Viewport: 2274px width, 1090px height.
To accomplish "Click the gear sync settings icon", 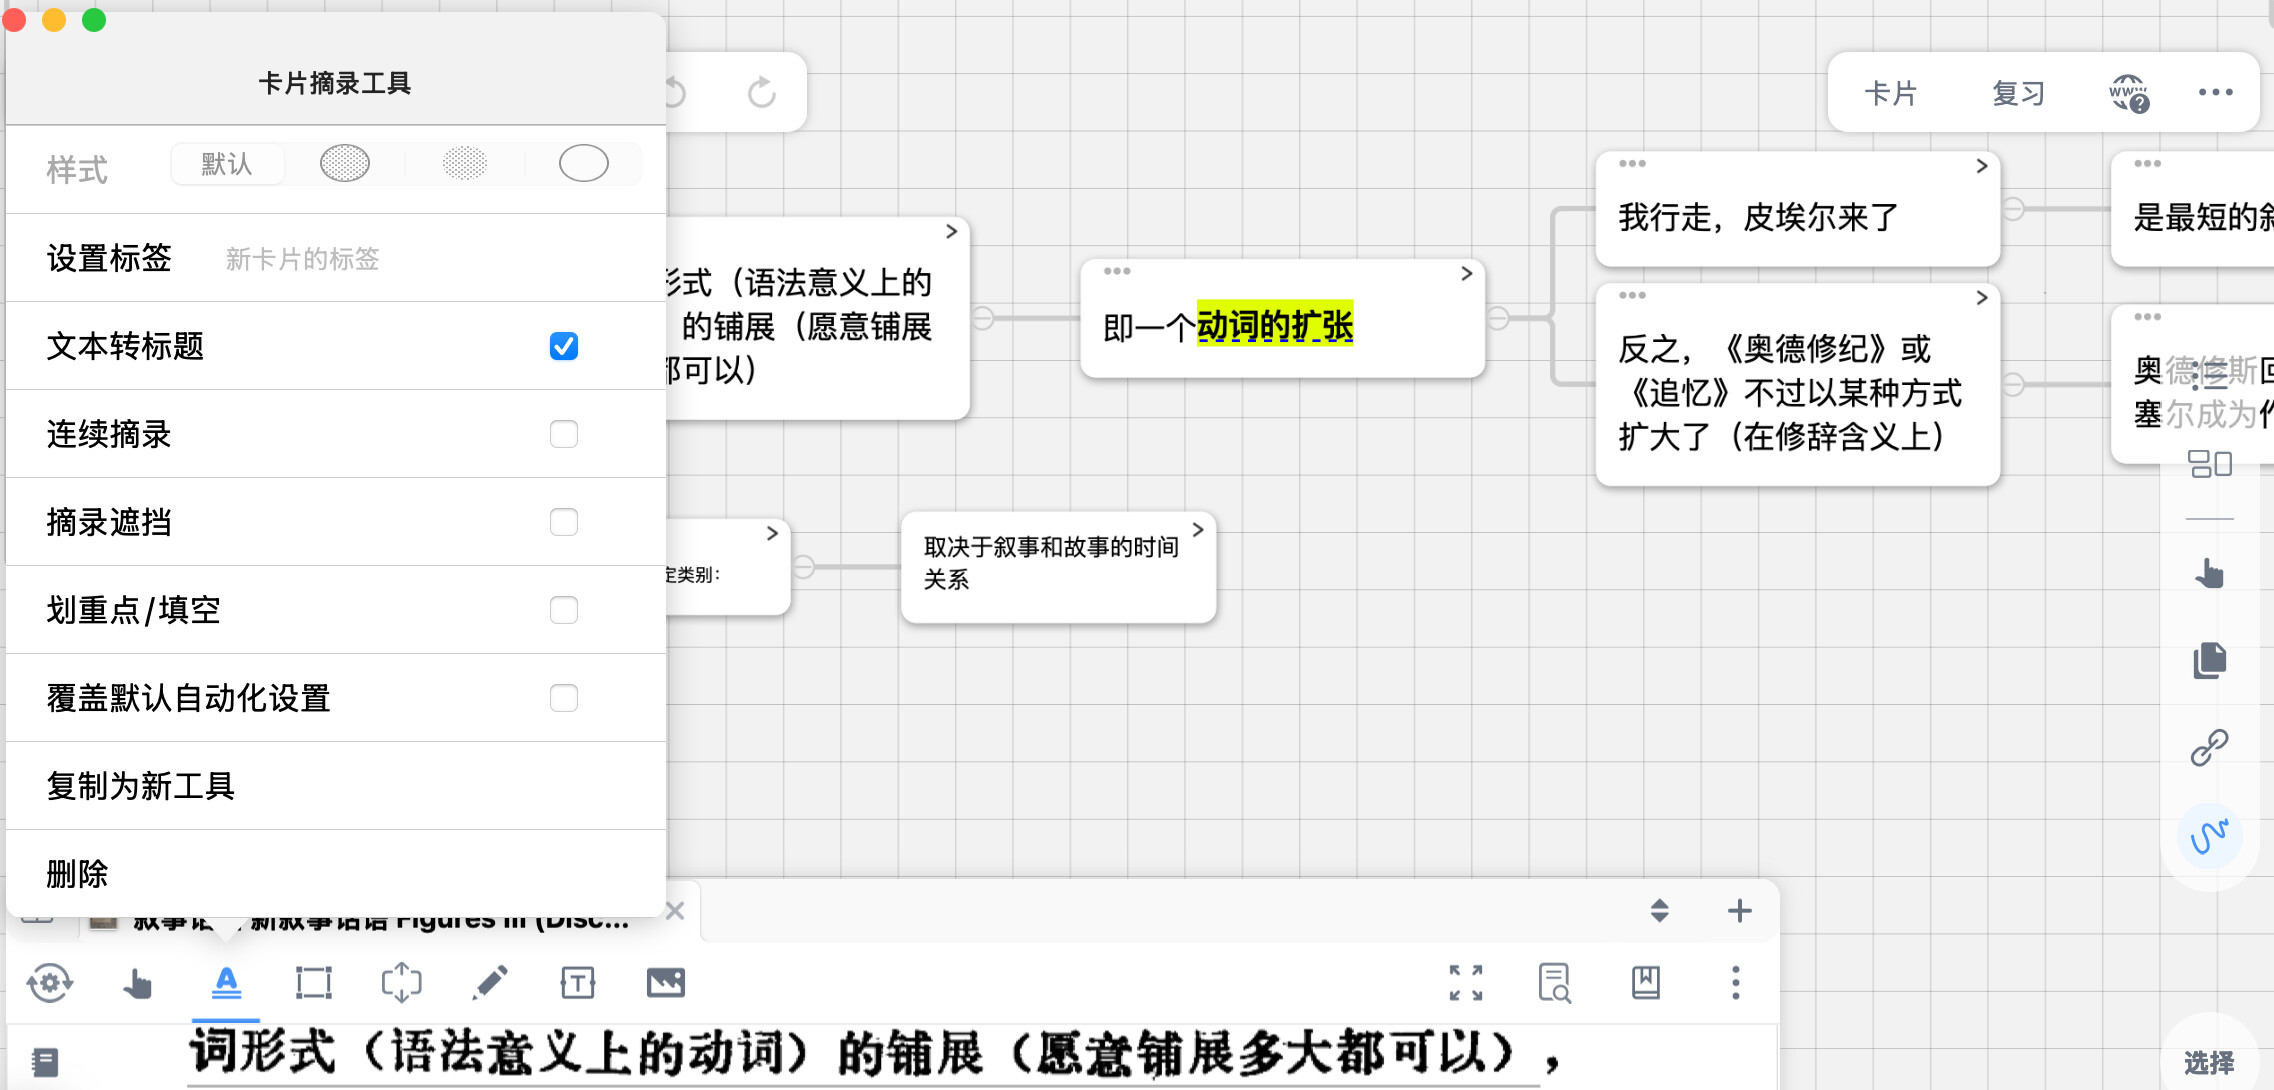I will [x=50, y=983].
